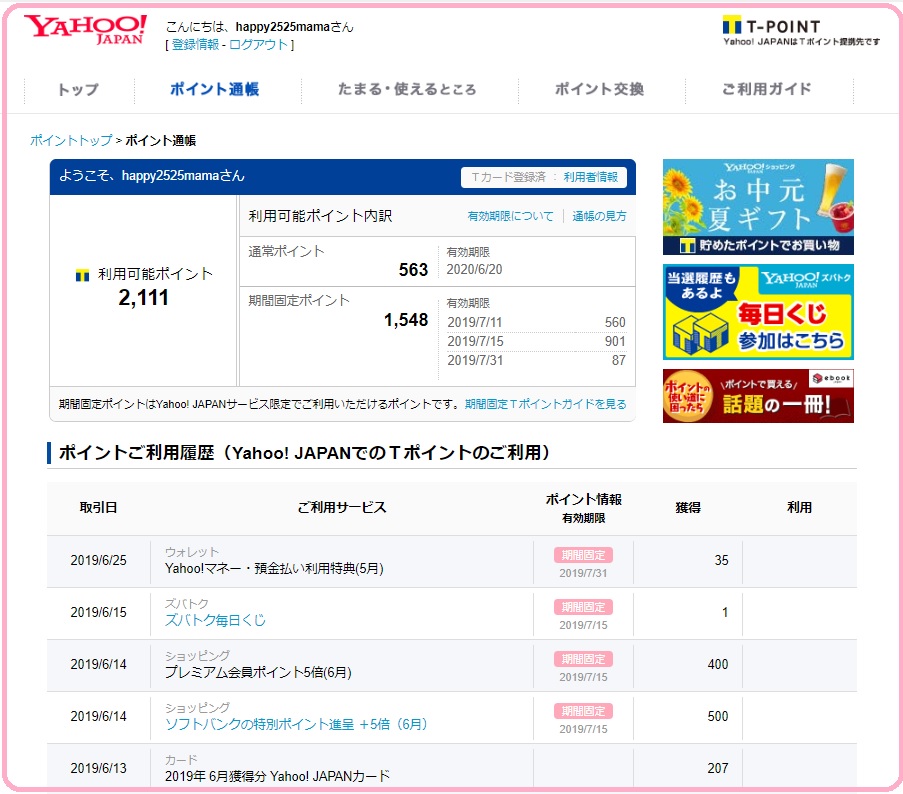Open the ポイント通帳 tab

pos(214,89)
